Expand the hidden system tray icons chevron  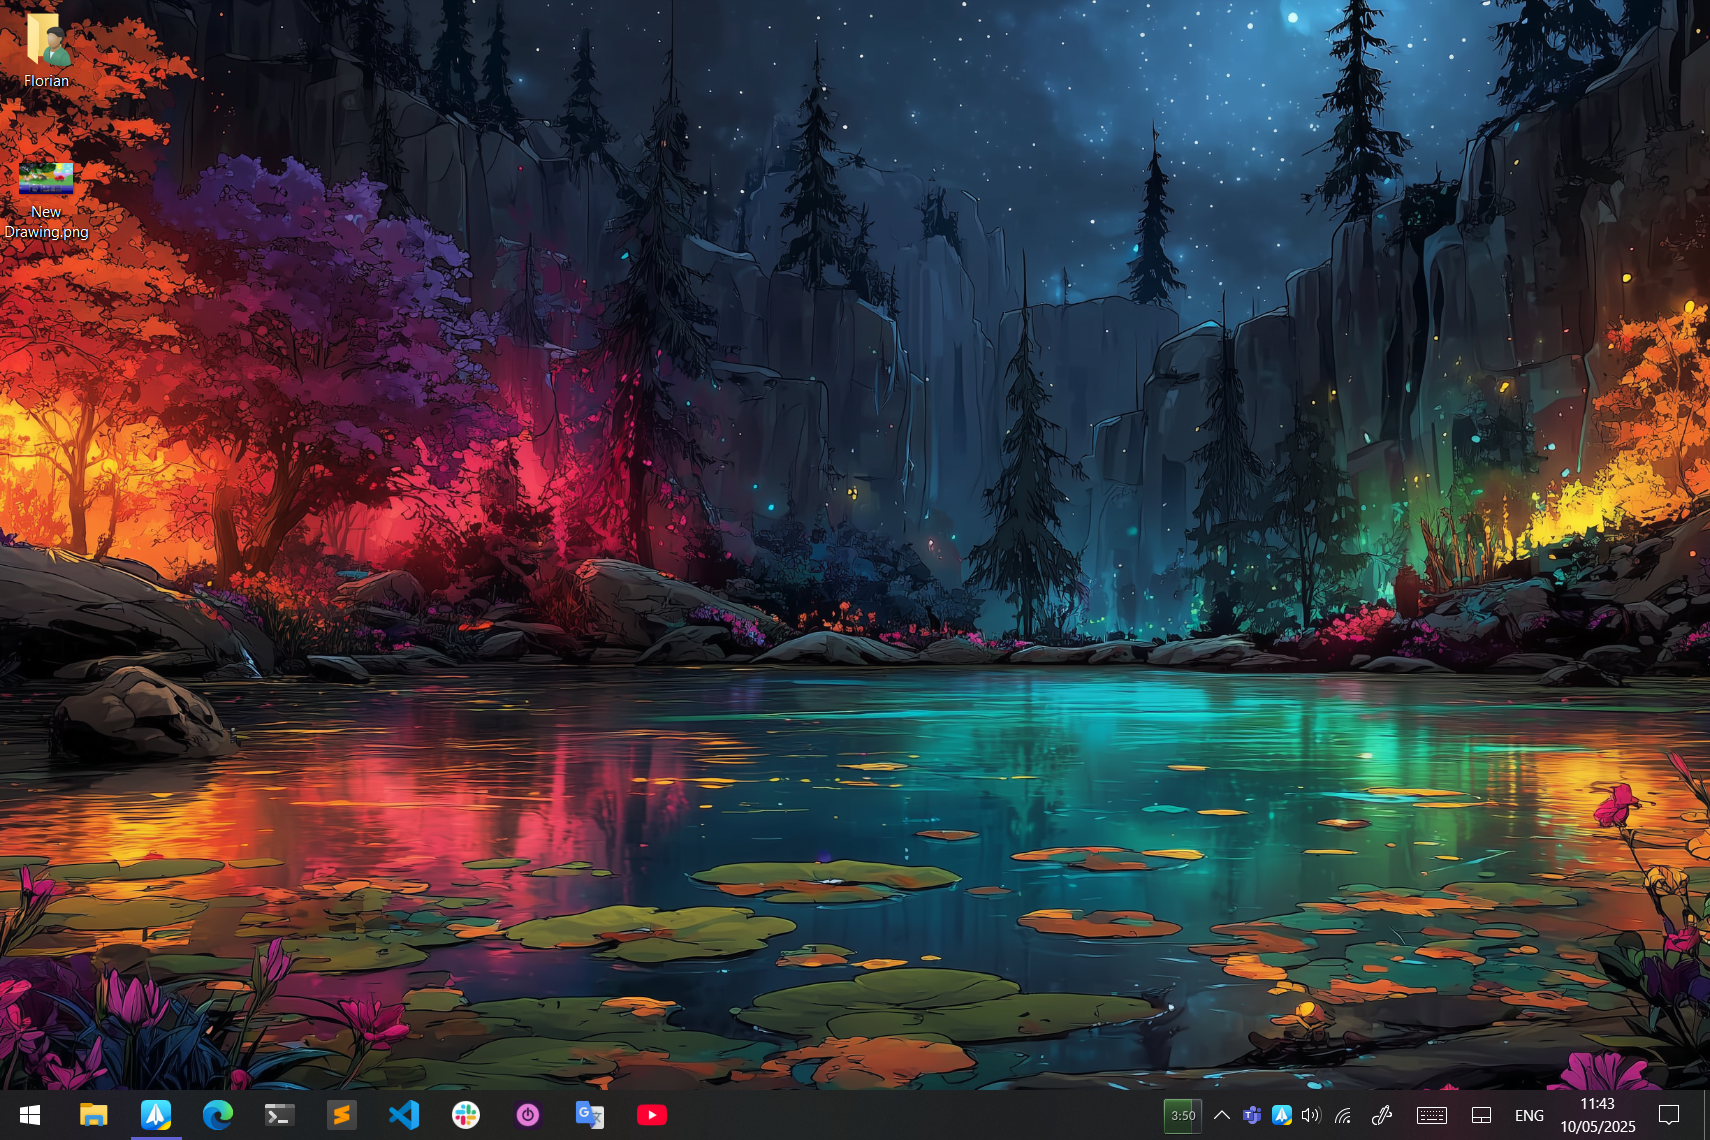(x=1222, y=1115)
